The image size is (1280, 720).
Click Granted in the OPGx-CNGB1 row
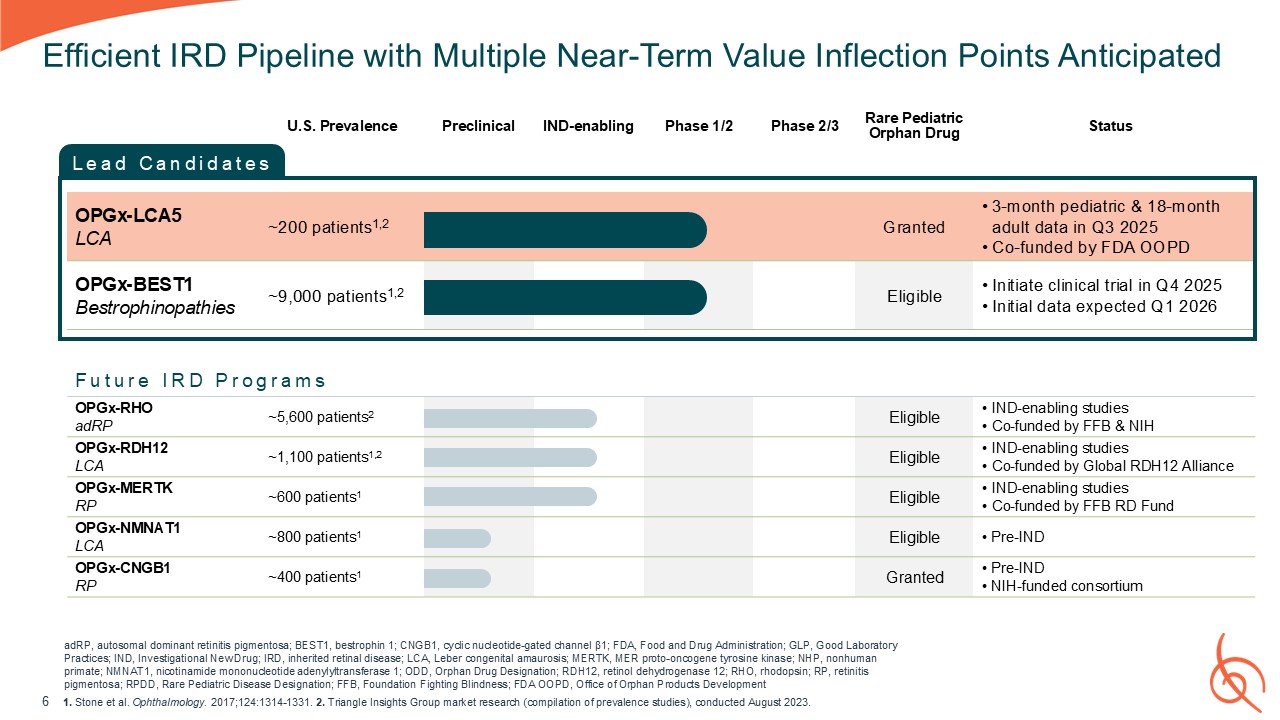[x=914, y=577]
